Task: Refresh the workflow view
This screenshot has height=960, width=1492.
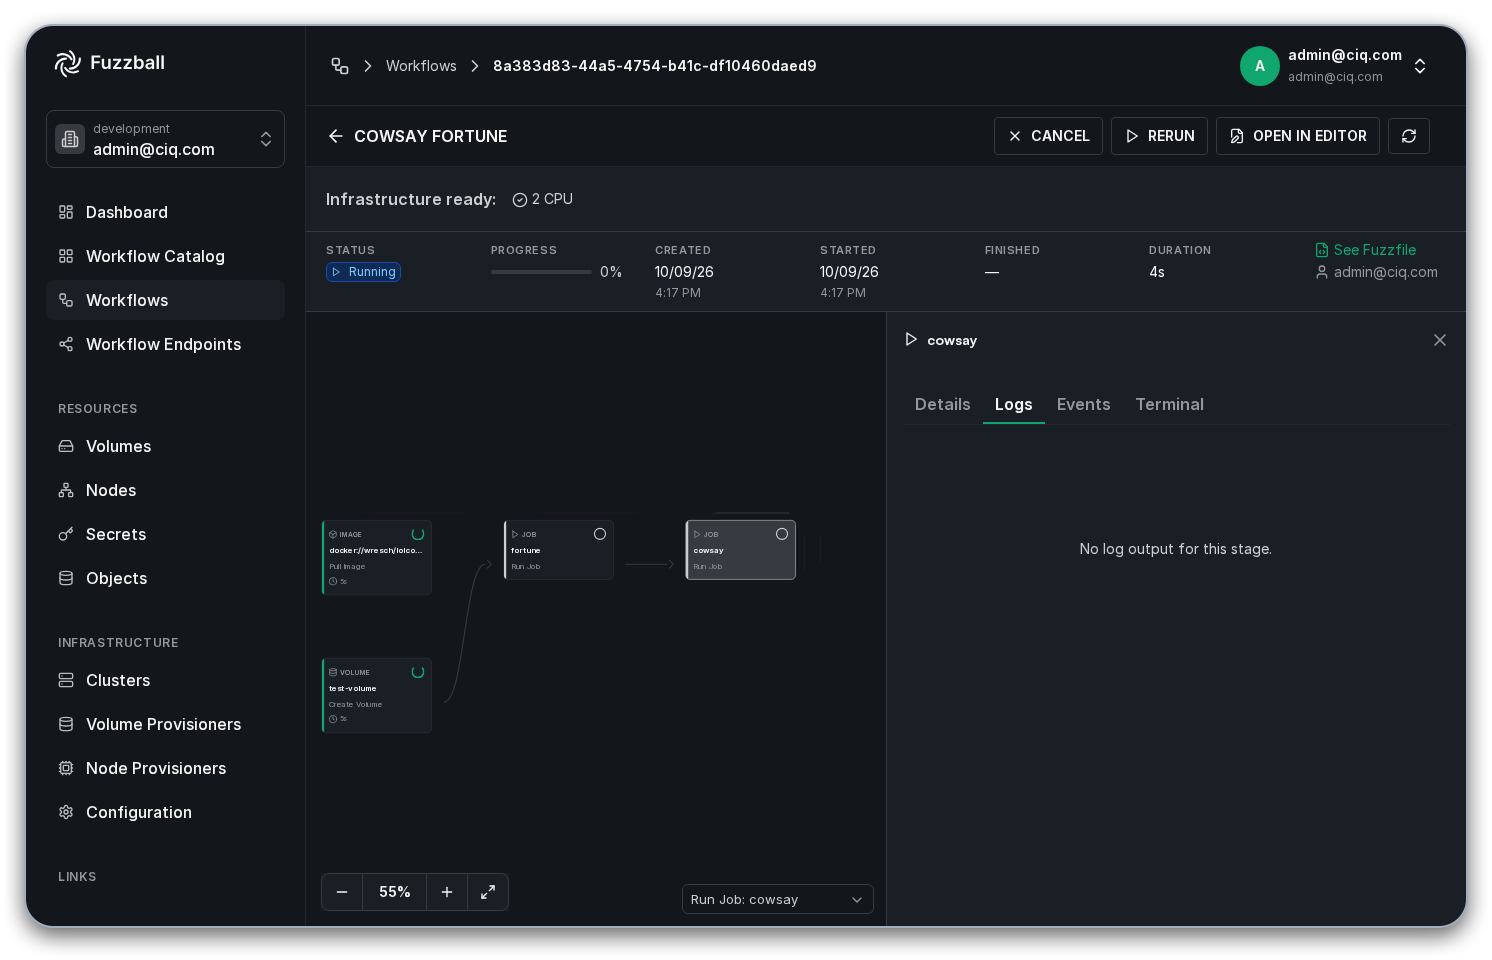Action: tap(1409, 136)
